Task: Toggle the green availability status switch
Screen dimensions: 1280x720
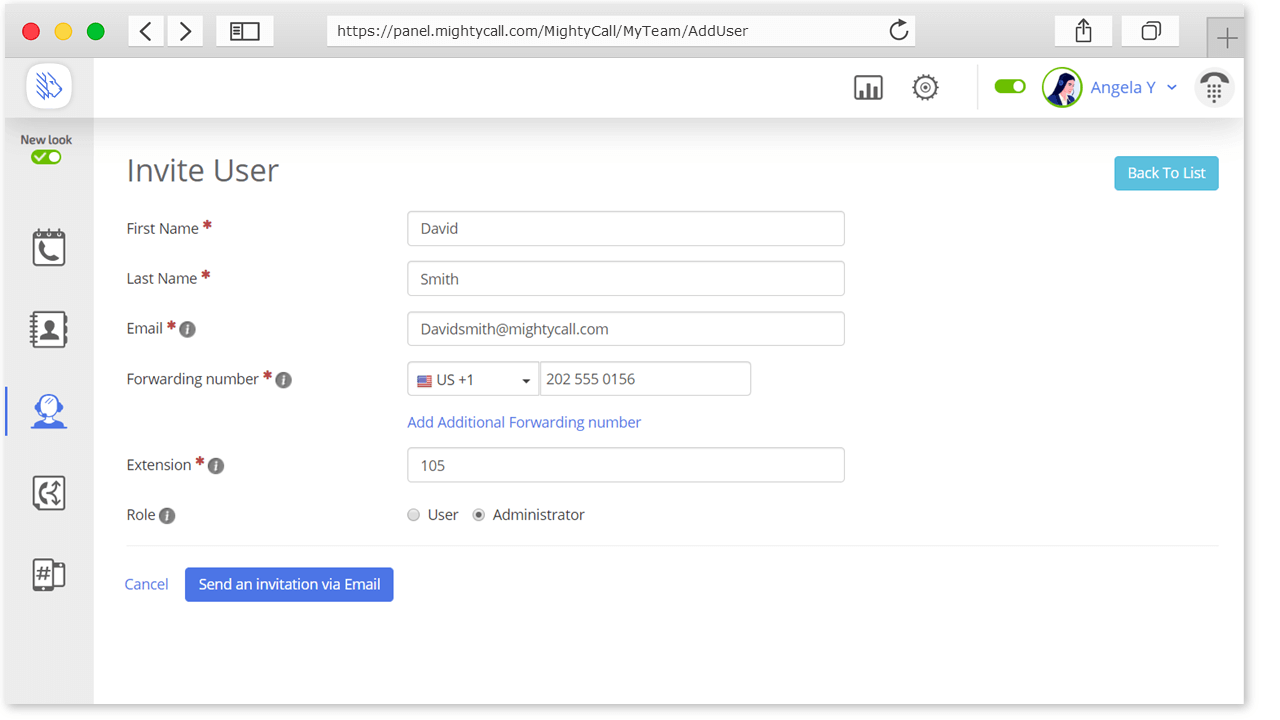Action: (1010, 87)
